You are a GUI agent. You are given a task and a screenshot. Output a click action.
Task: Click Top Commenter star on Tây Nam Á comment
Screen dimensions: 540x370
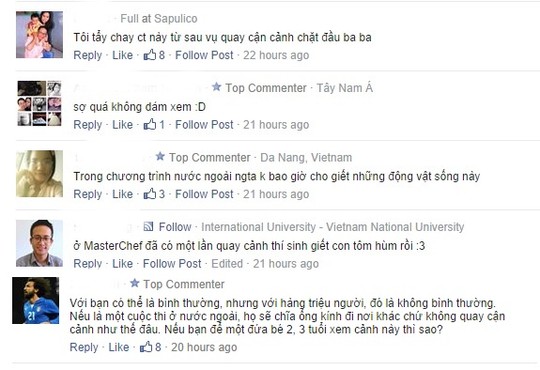[216, 87]
